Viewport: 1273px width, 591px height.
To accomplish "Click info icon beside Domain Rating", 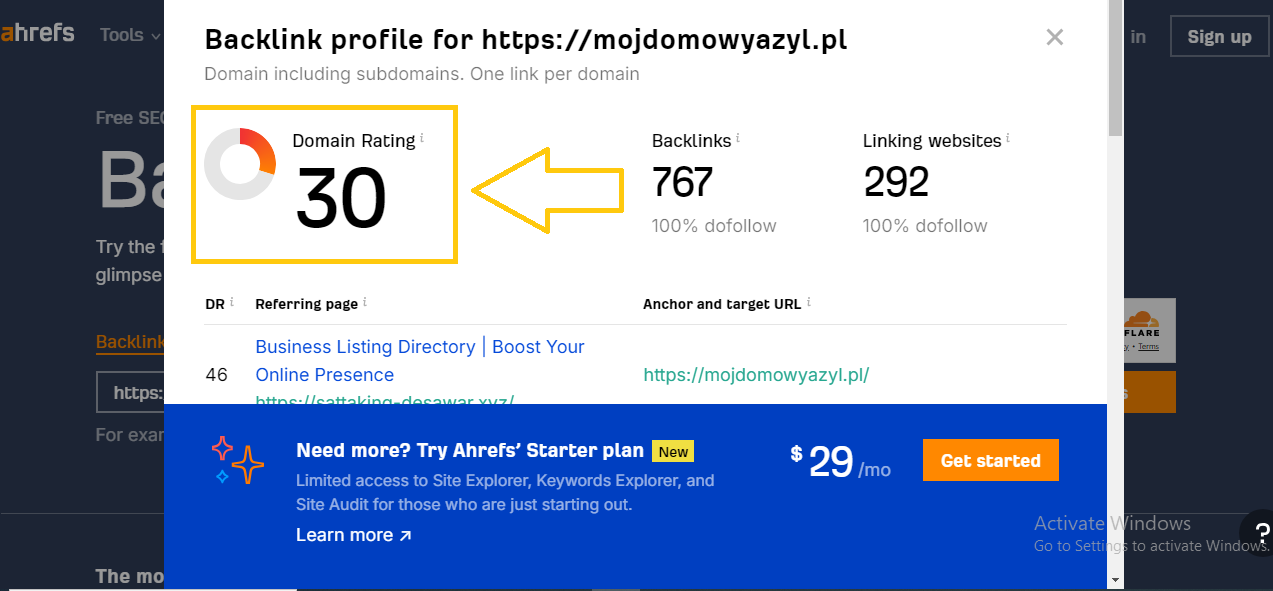I will click(422, 138).
